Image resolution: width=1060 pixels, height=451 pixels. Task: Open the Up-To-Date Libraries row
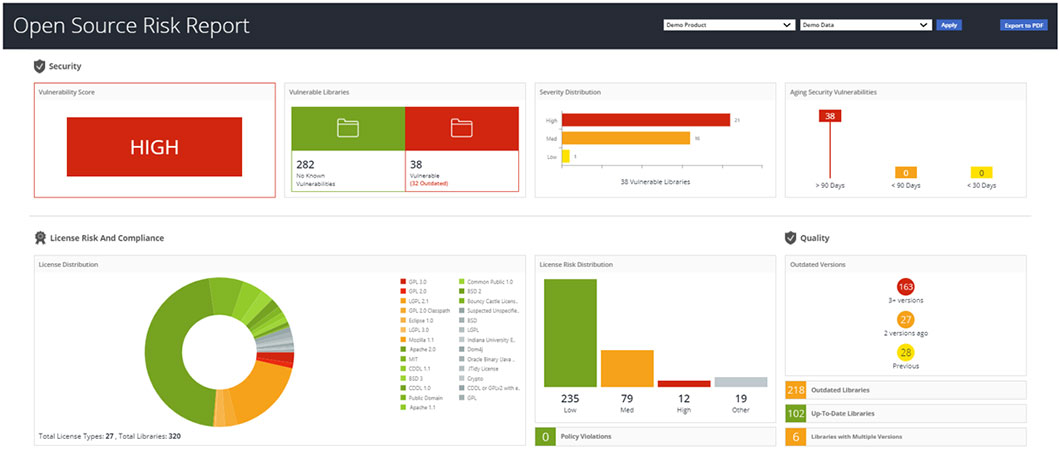click(905, 413)
